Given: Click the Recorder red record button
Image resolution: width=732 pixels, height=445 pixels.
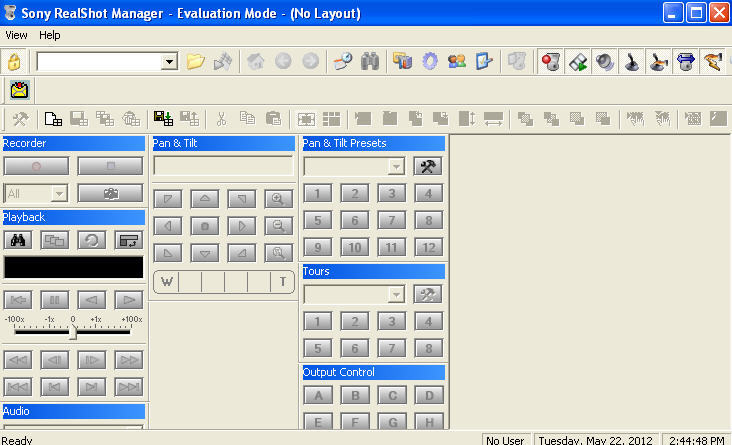Looking at the screenshot, I should point(36,166).
